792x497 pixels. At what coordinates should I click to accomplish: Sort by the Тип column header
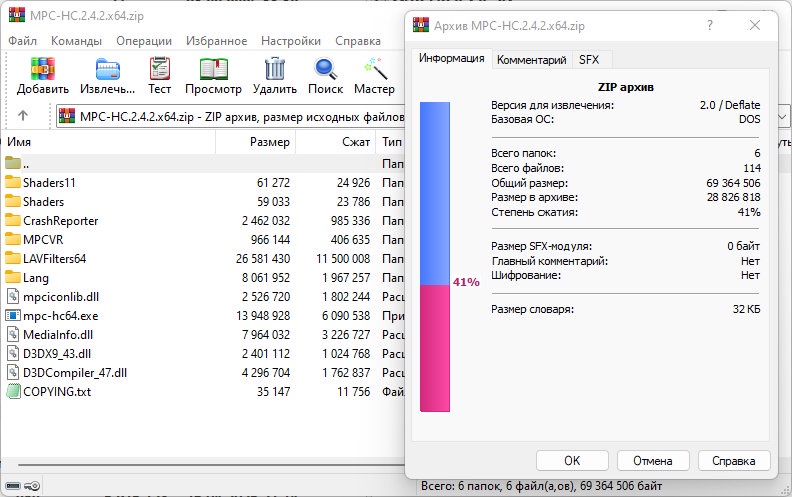[x=391, y=142]
